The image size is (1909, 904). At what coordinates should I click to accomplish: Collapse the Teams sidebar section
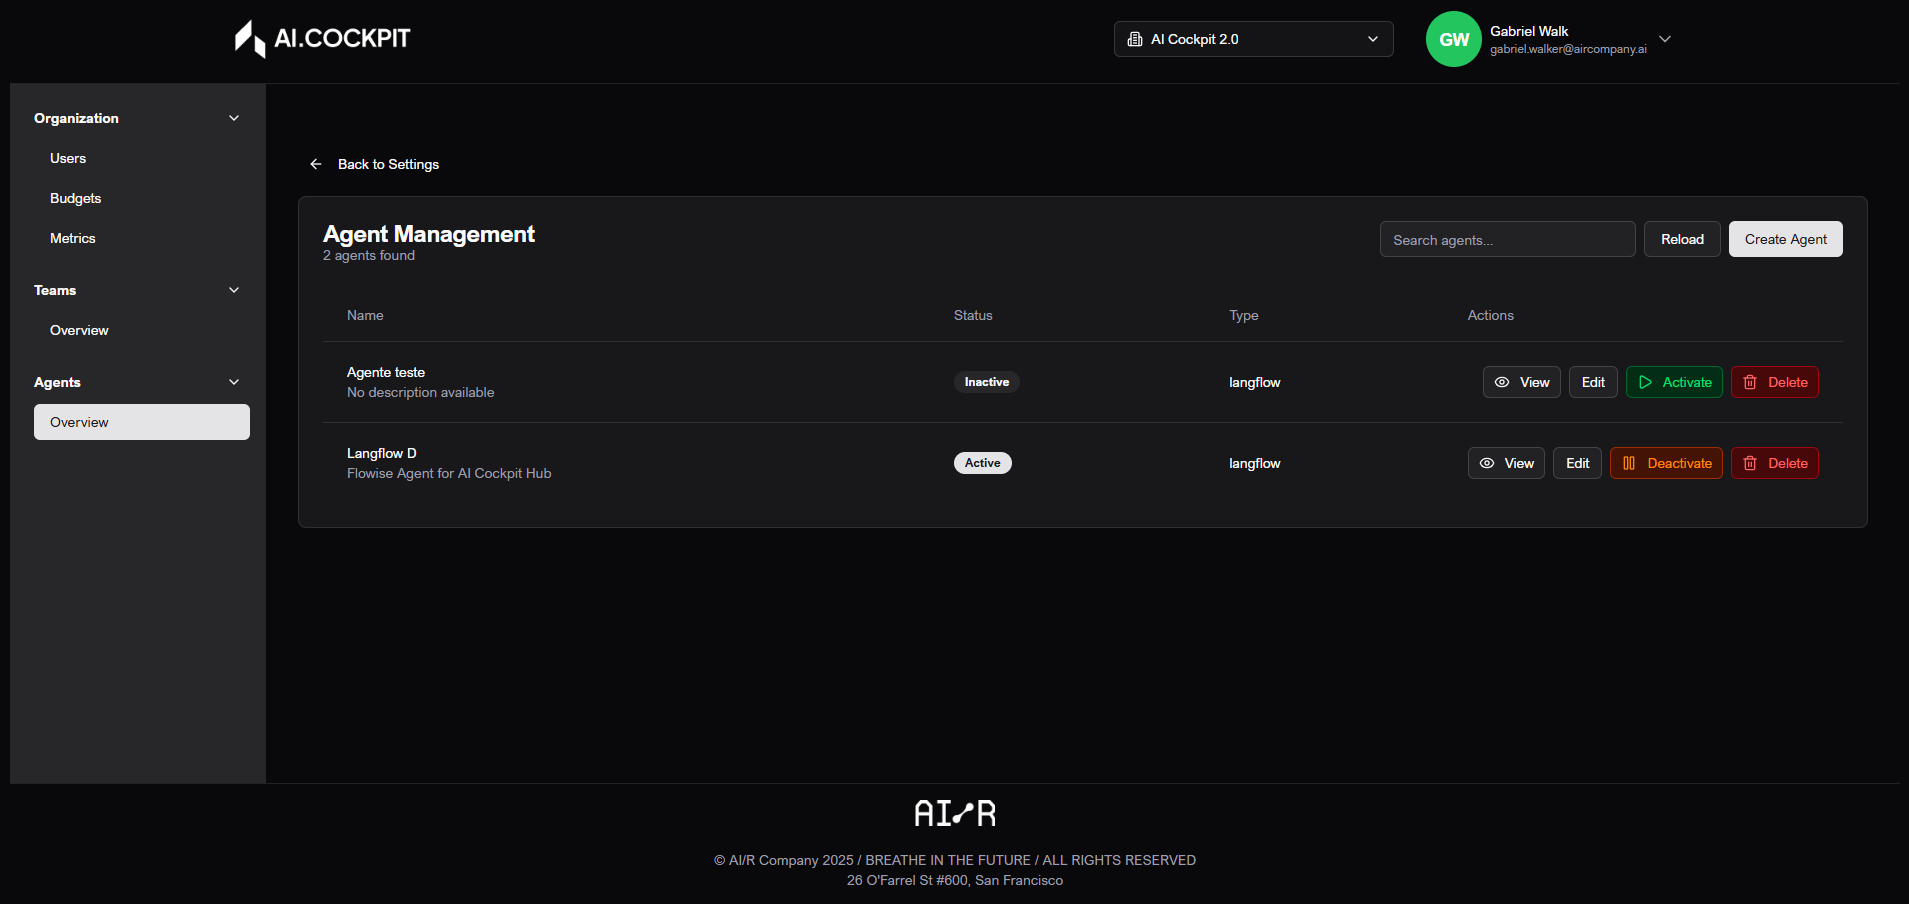click(x=234, y=290)
